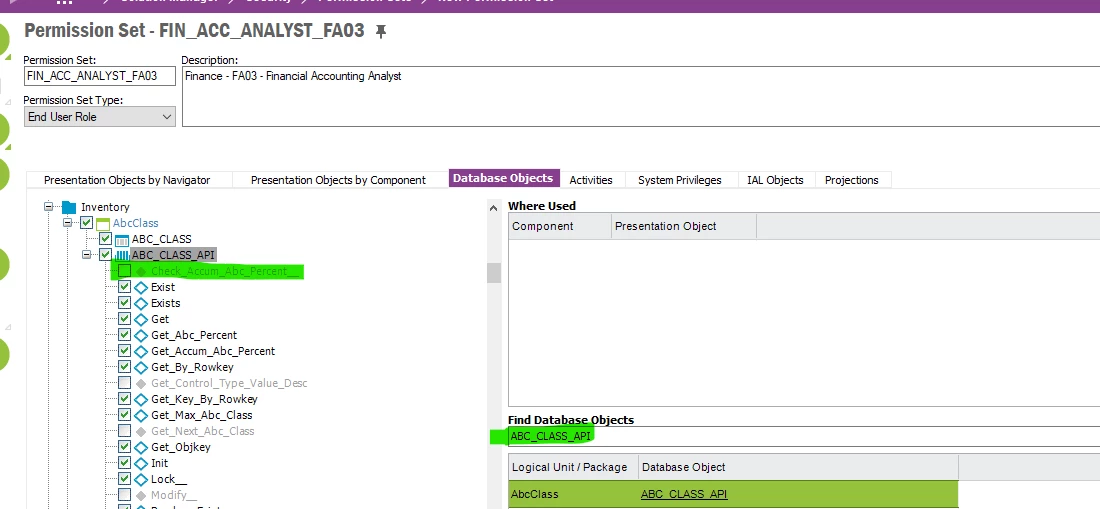The width and height of the screenshot is (1100, 509).
Task: Open the ABC_CLASS_API database object link
Action: click(x=683, y=494)
